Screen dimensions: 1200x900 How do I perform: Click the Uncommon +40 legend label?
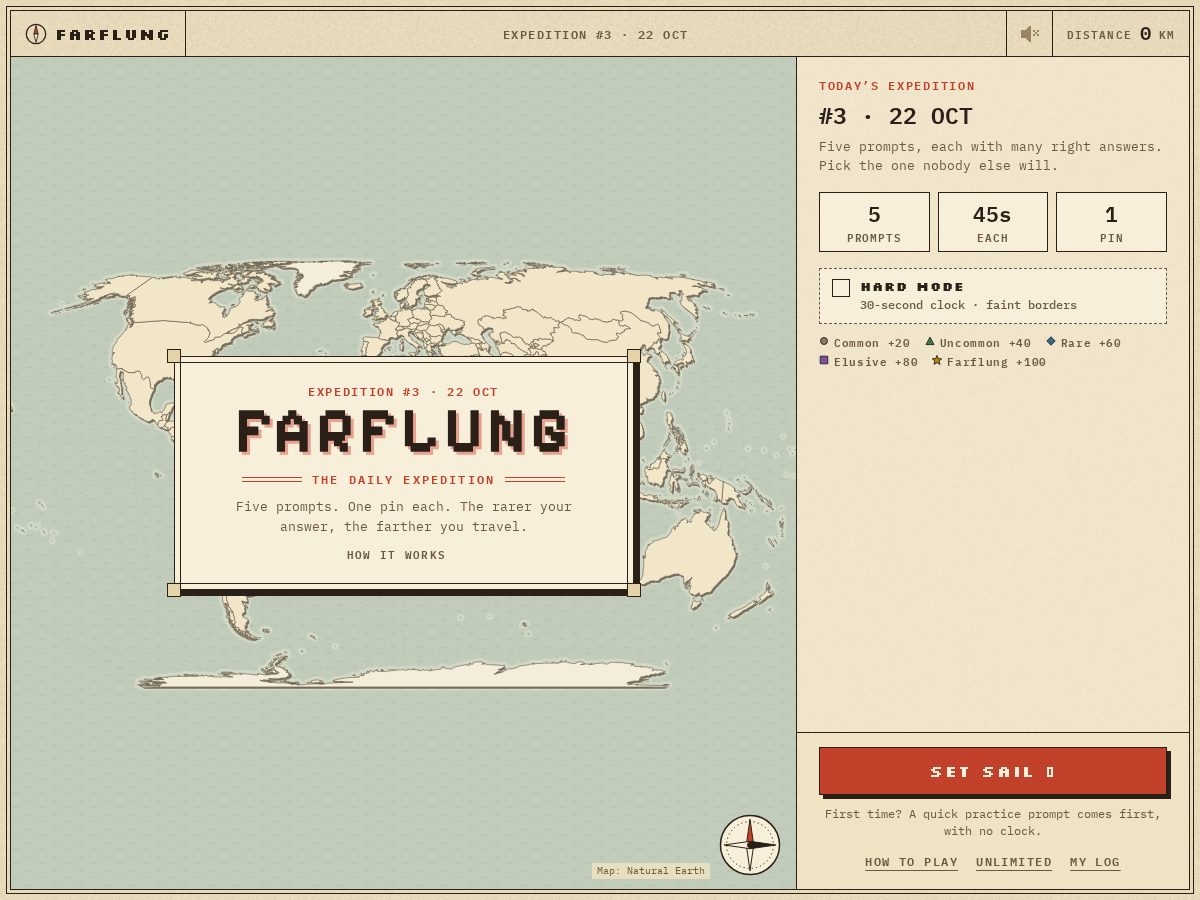[x=985, y=343]
